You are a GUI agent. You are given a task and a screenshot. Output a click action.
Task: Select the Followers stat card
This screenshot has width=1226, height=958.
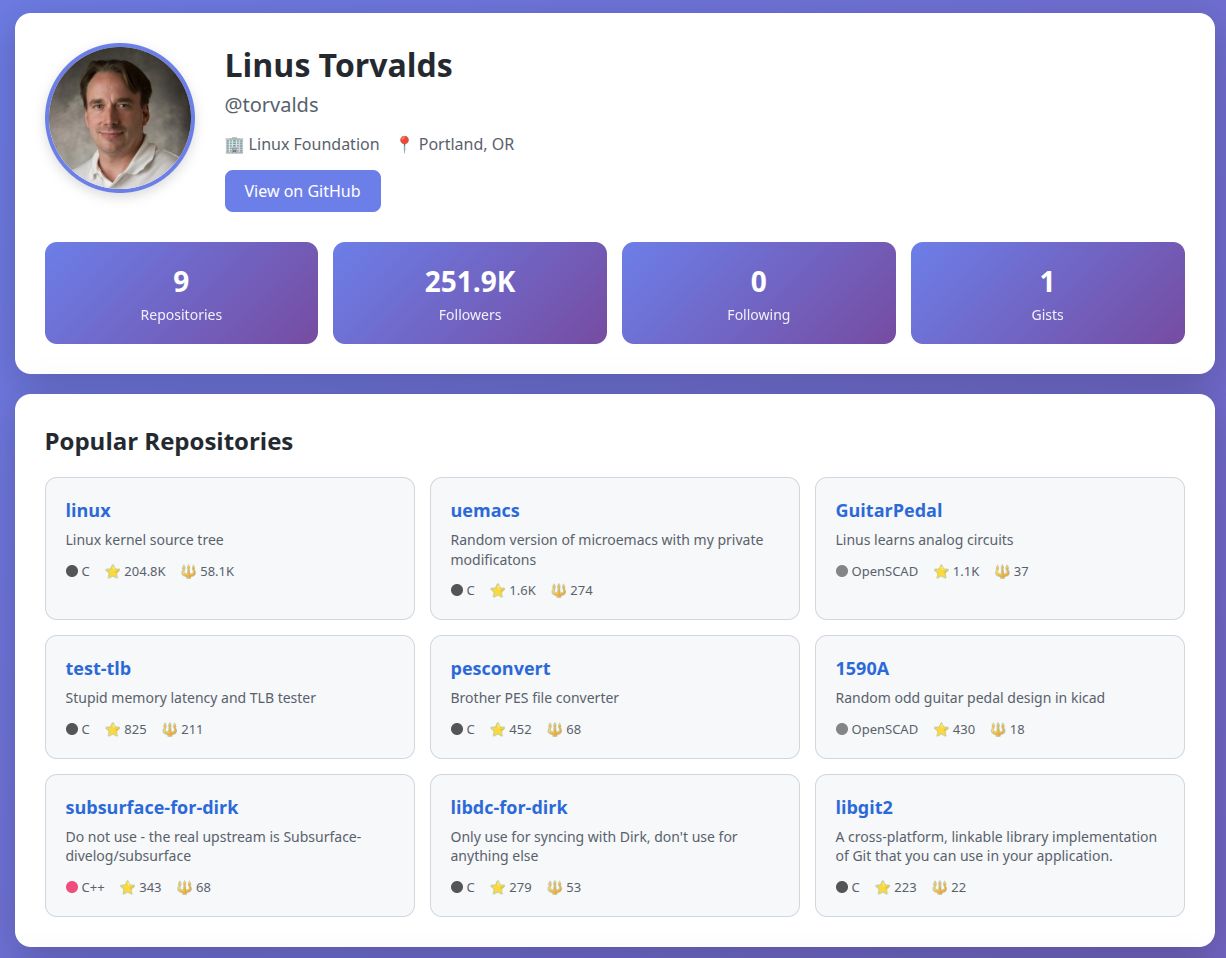pyautogui.click(x=470, y=293)
